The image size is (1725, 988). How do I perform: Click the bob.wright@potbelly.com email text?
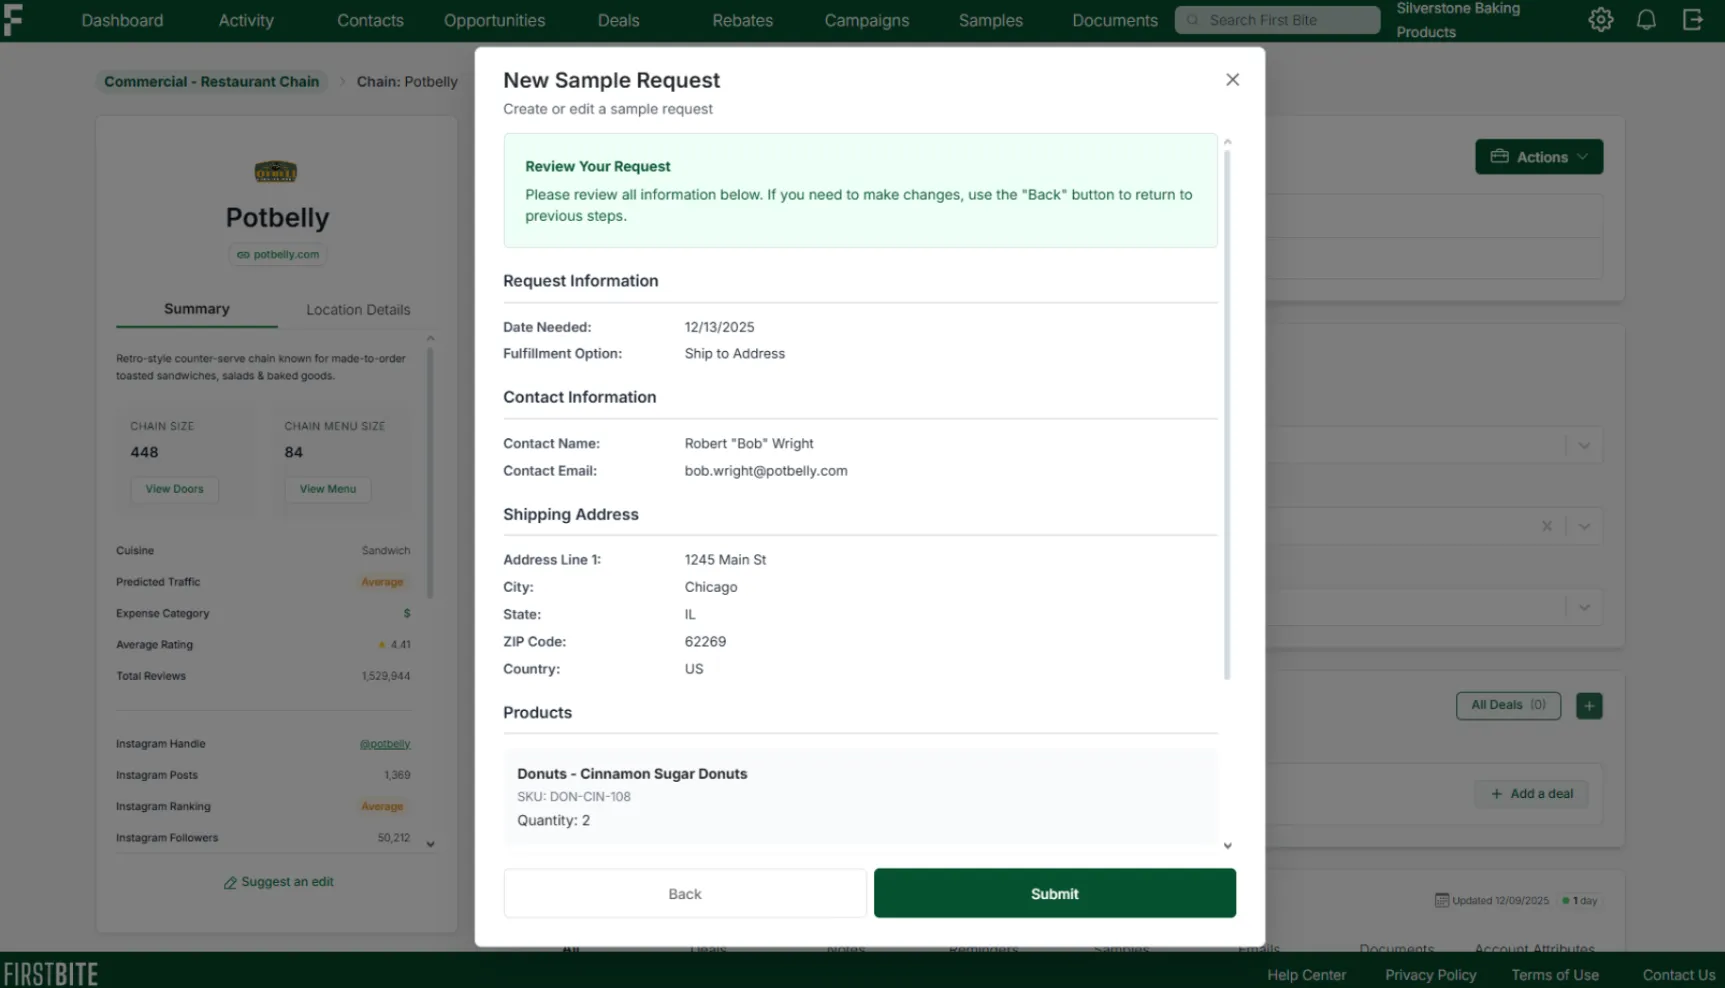[766, 471]
